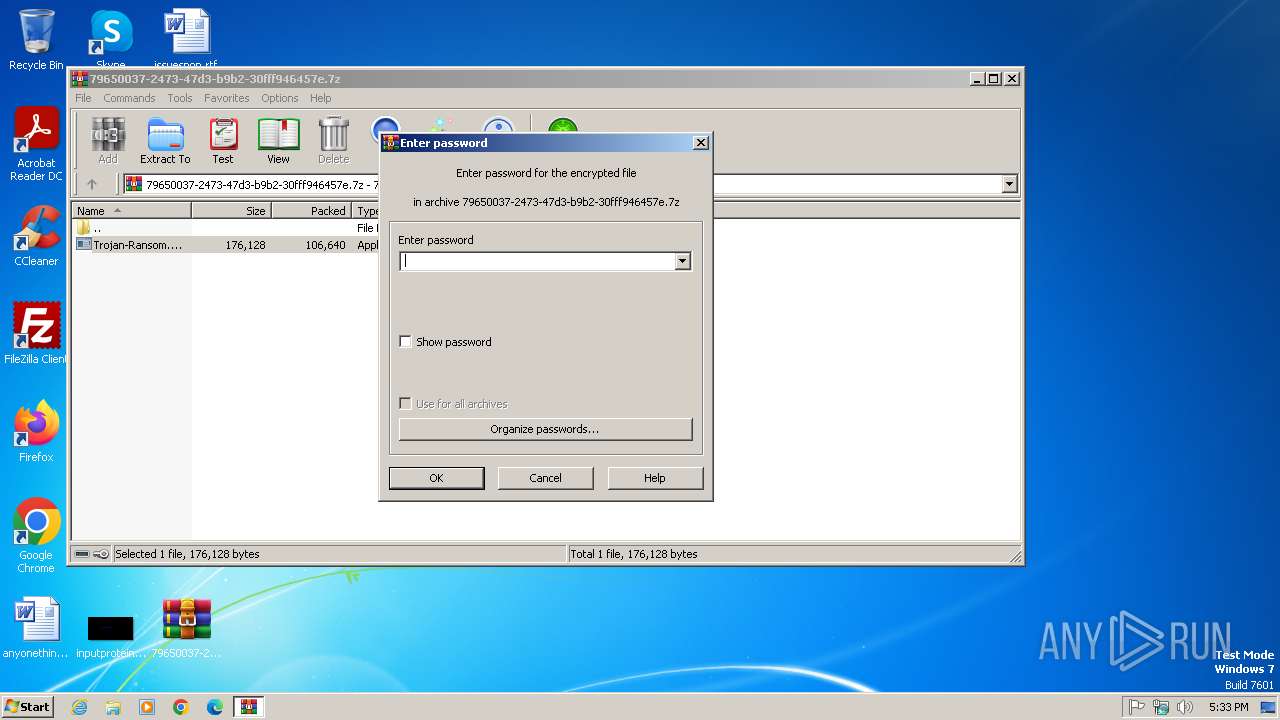1280x720 pixels.
Task: Click the Start button
Action: click(28, 707)
